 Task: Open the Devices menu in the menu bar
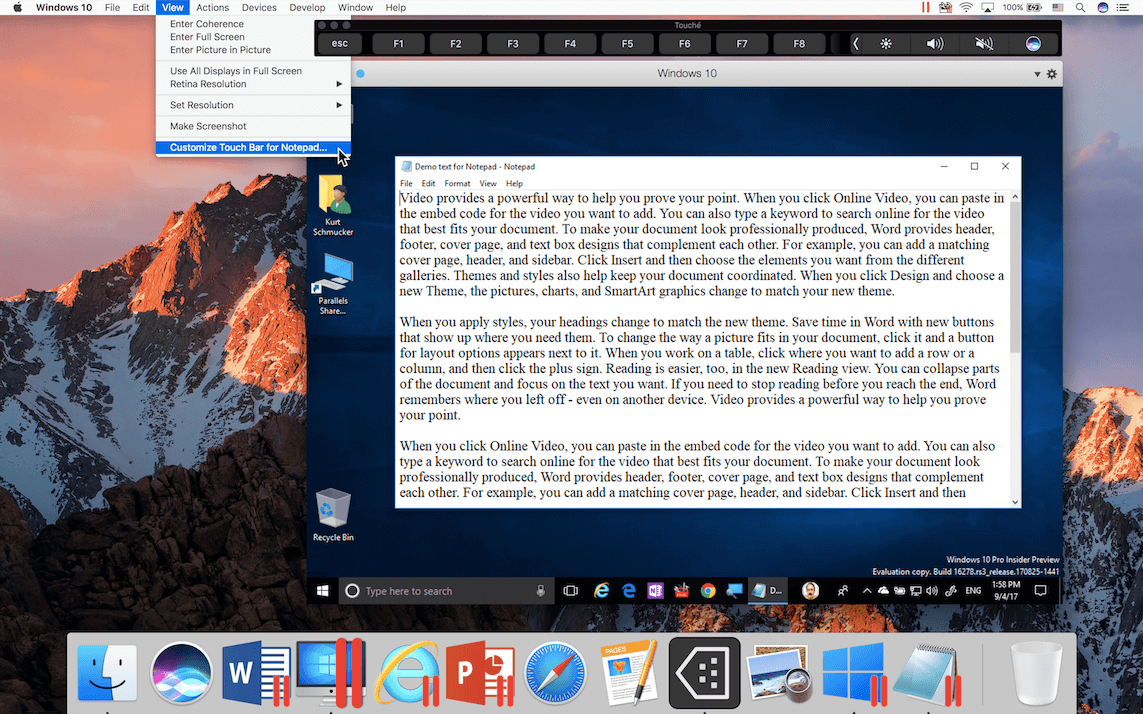pos(259,7)
